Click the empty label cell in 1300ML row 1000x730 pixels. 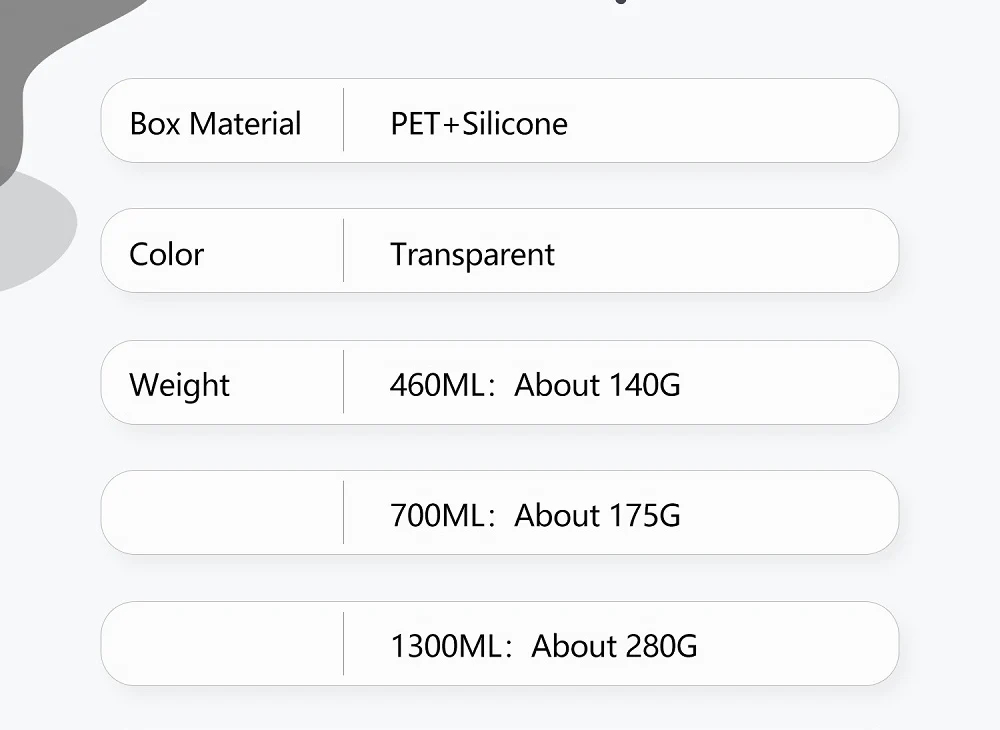[x=222, y=644]
